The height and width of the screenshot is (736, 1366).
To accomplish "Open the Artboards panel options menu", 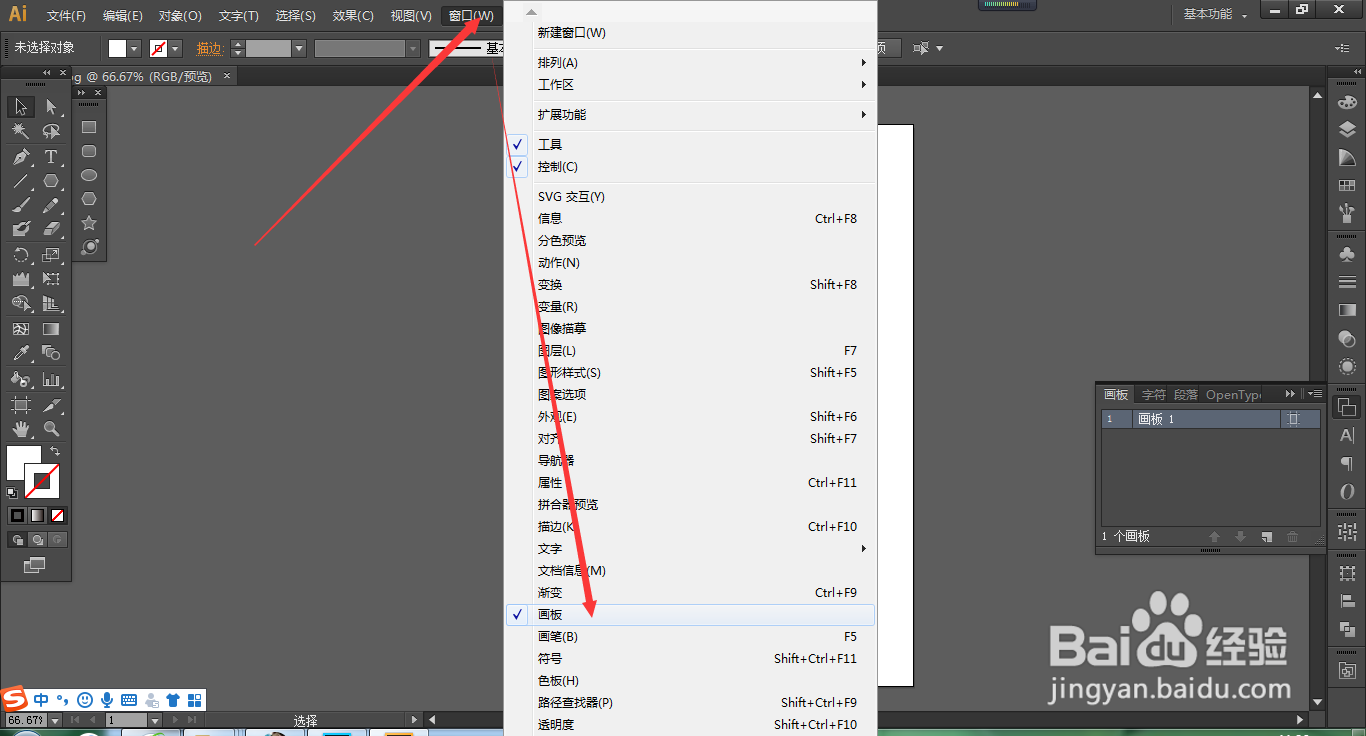I will click(x=1314, y=395).
